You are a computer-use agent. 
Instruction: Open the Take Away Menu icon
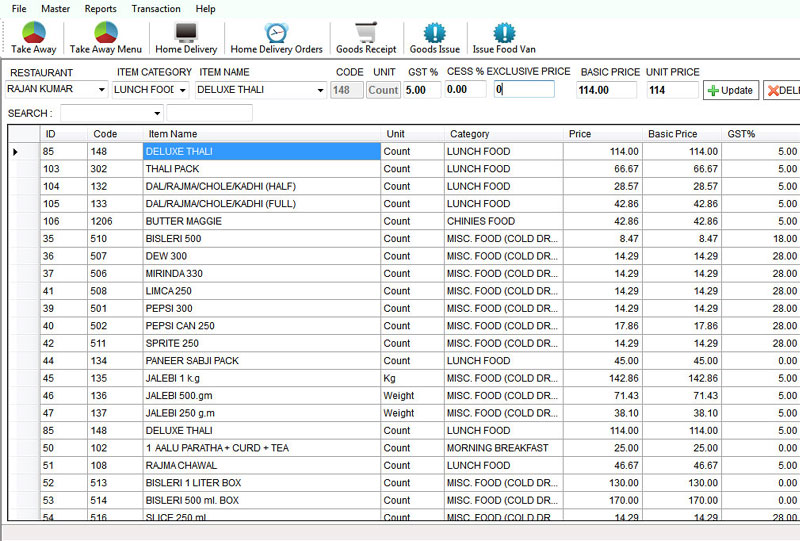click(x=105, y=33)
